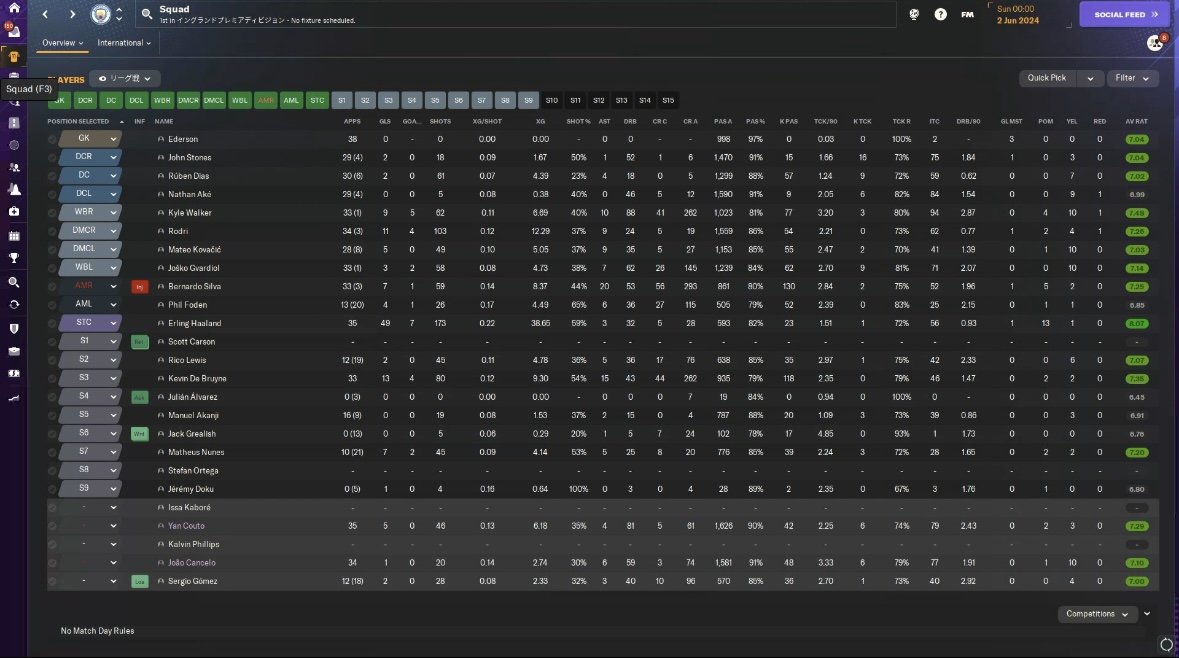The height and width of the screenshot is (658, 1179).
Task: Tick the selection circle for Erling Haaland
Action: (x=52, y=323)
